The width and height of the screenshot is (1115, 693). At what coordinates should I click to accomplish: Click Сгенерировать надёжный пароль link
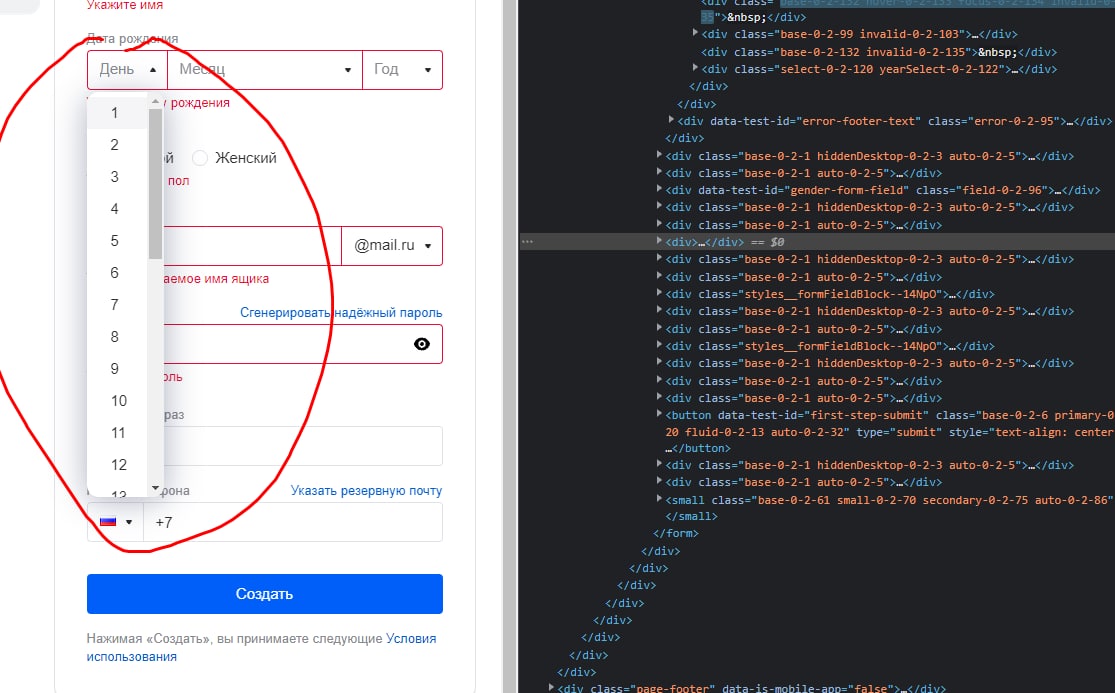(x=341, y=313)
